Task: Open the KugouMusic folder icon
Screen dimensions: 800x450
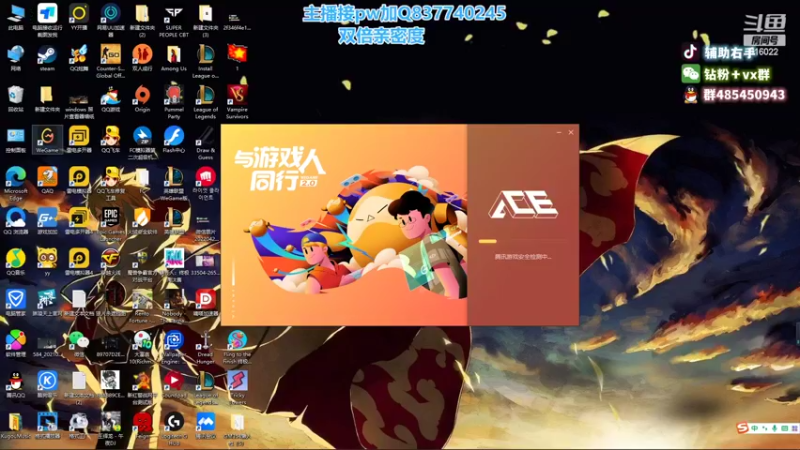Action: click(15, 425)
